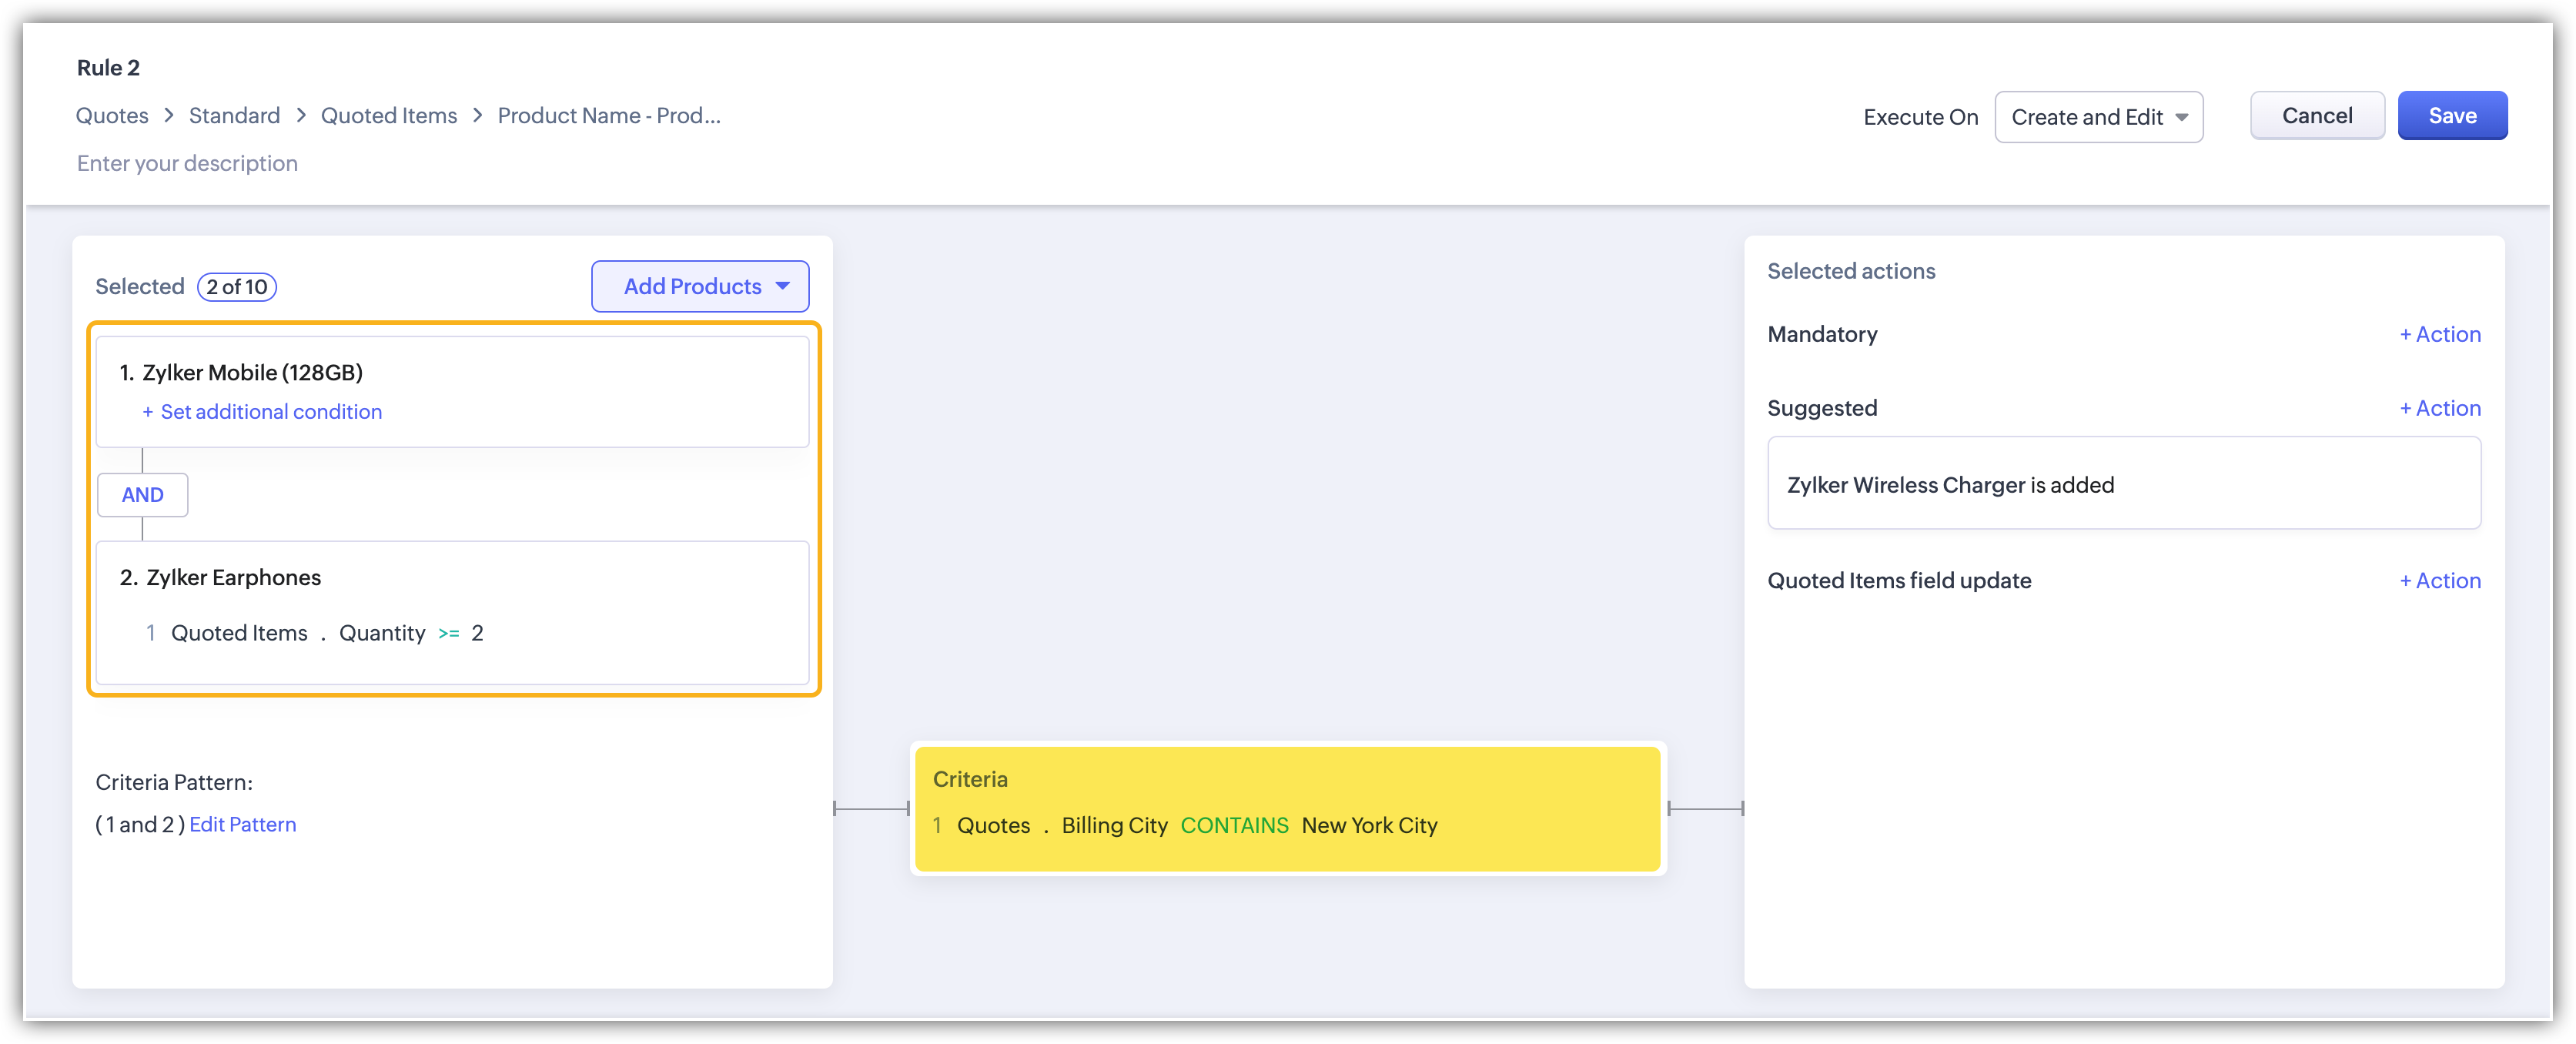This screenshot has height=1044, width=2576.
Task: Click the Save button
Action: [x=2451, y=116]
